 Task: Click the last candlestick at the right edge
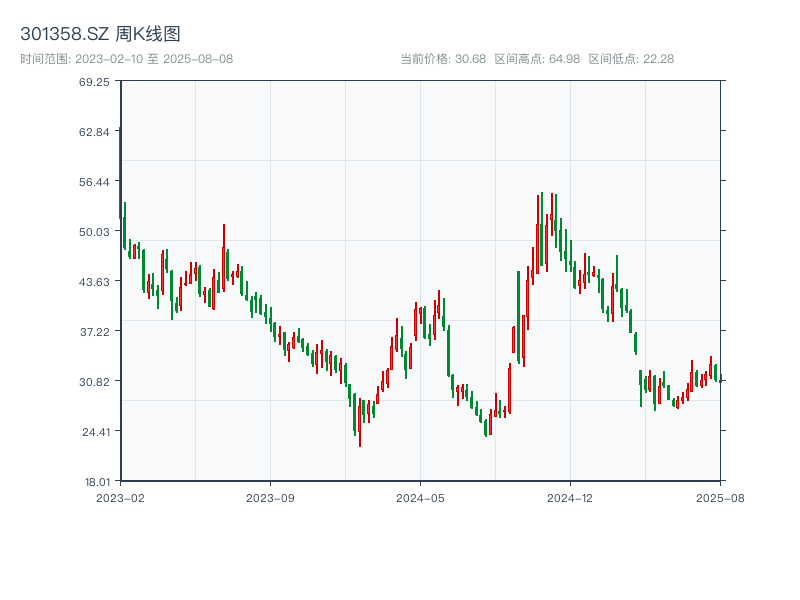[x=720, y=379]
